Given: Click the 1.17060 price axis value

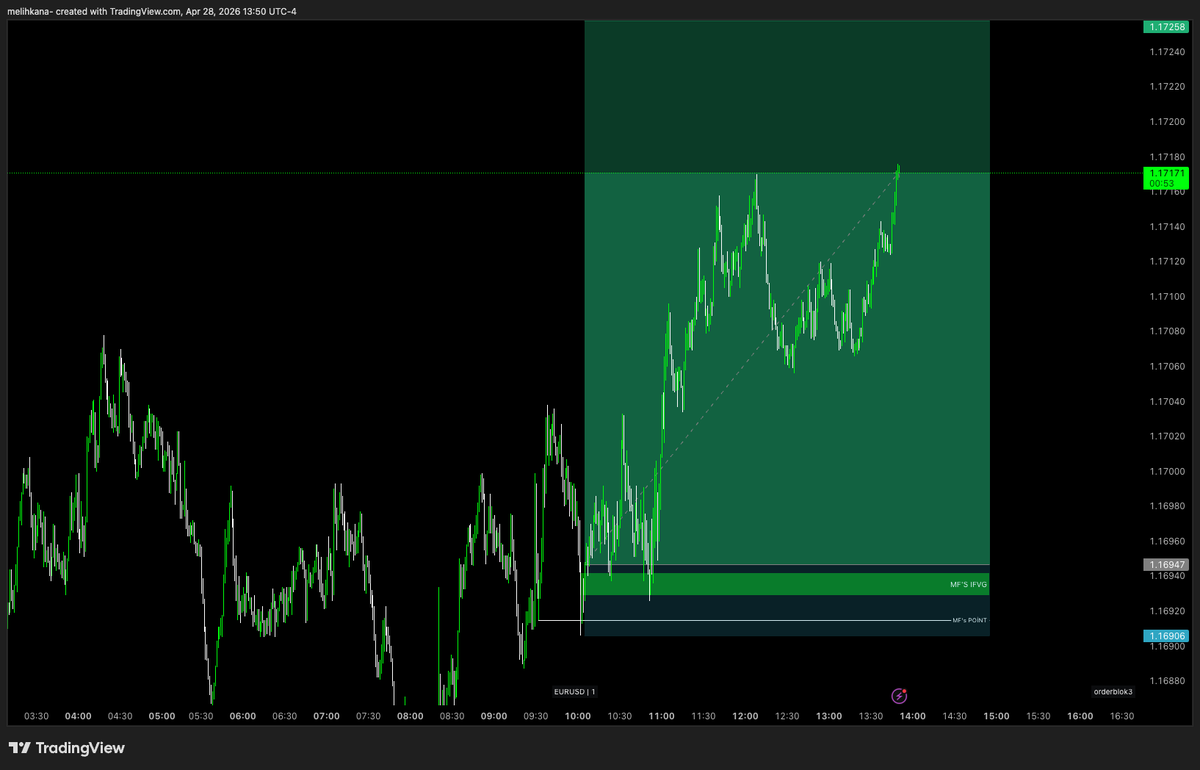Looking at the screenshot, I should 1168,366.
